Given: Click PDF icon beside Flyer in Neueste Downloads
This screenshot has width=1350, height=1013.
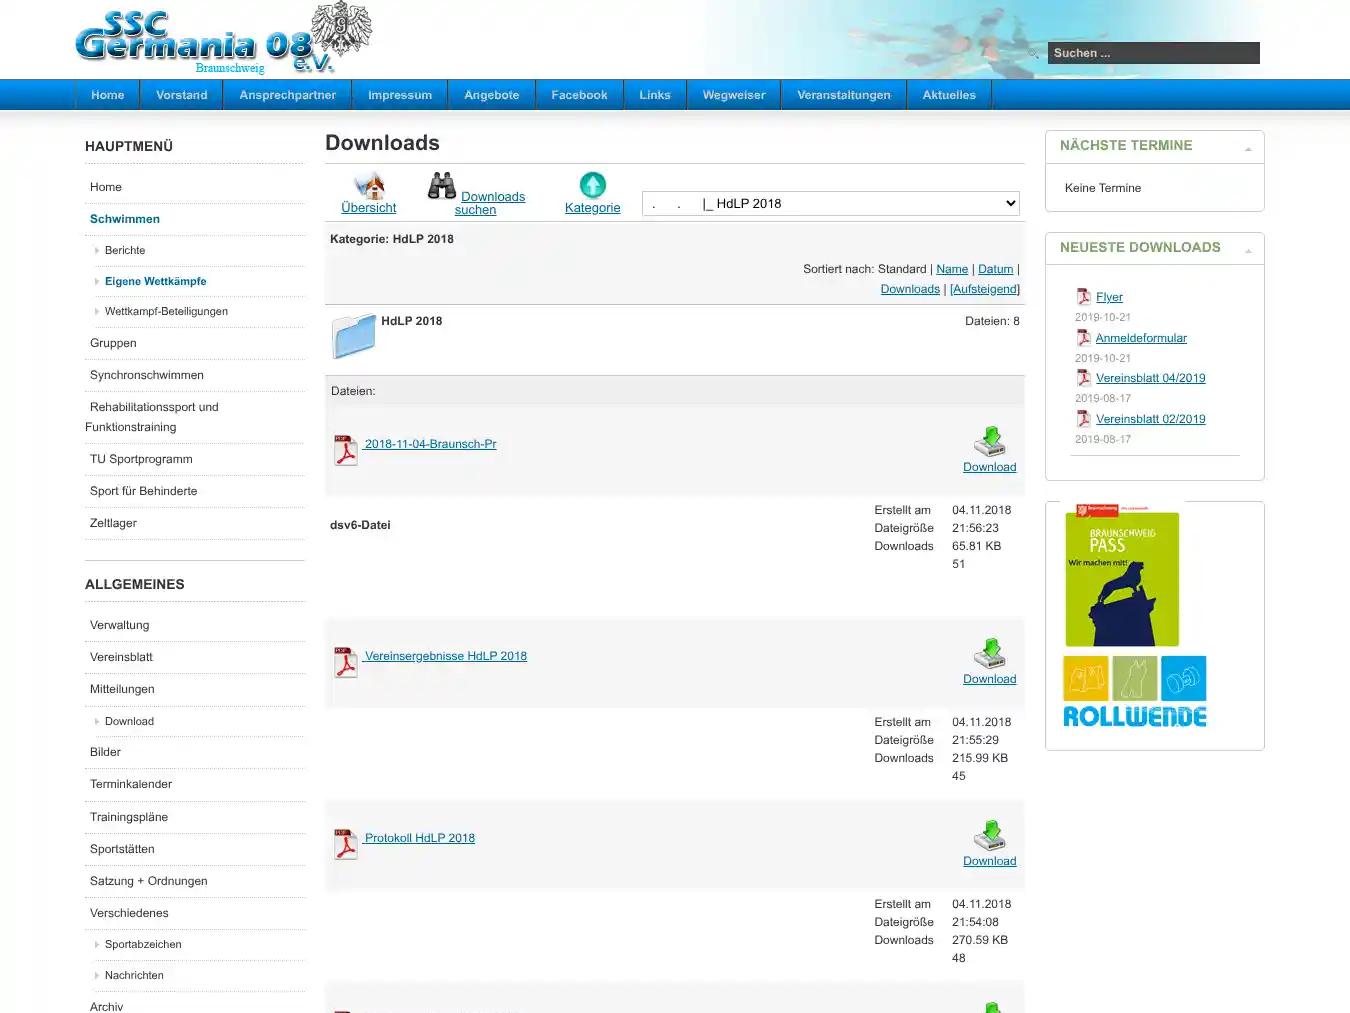Looking at the screenshot, I should click(1083, 296).
